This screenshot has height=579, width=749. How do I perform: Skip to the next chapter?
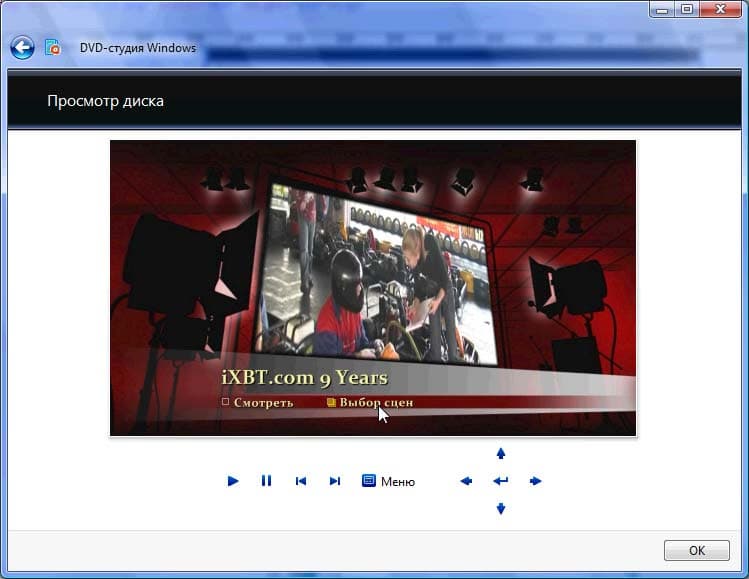pos(335,481)
